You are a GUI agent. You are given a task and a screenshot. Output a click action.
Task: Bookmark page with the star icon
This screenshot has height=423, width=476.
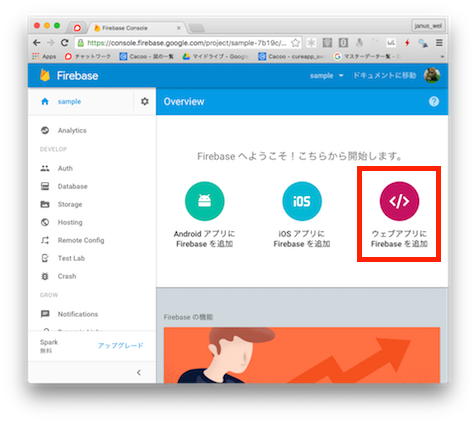[295, 43]
